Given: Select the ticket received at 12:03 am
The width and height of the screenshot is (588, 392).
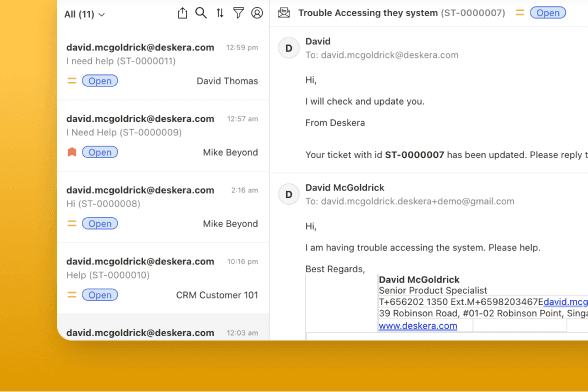Looking at the screenshot, I should [163, 327].
